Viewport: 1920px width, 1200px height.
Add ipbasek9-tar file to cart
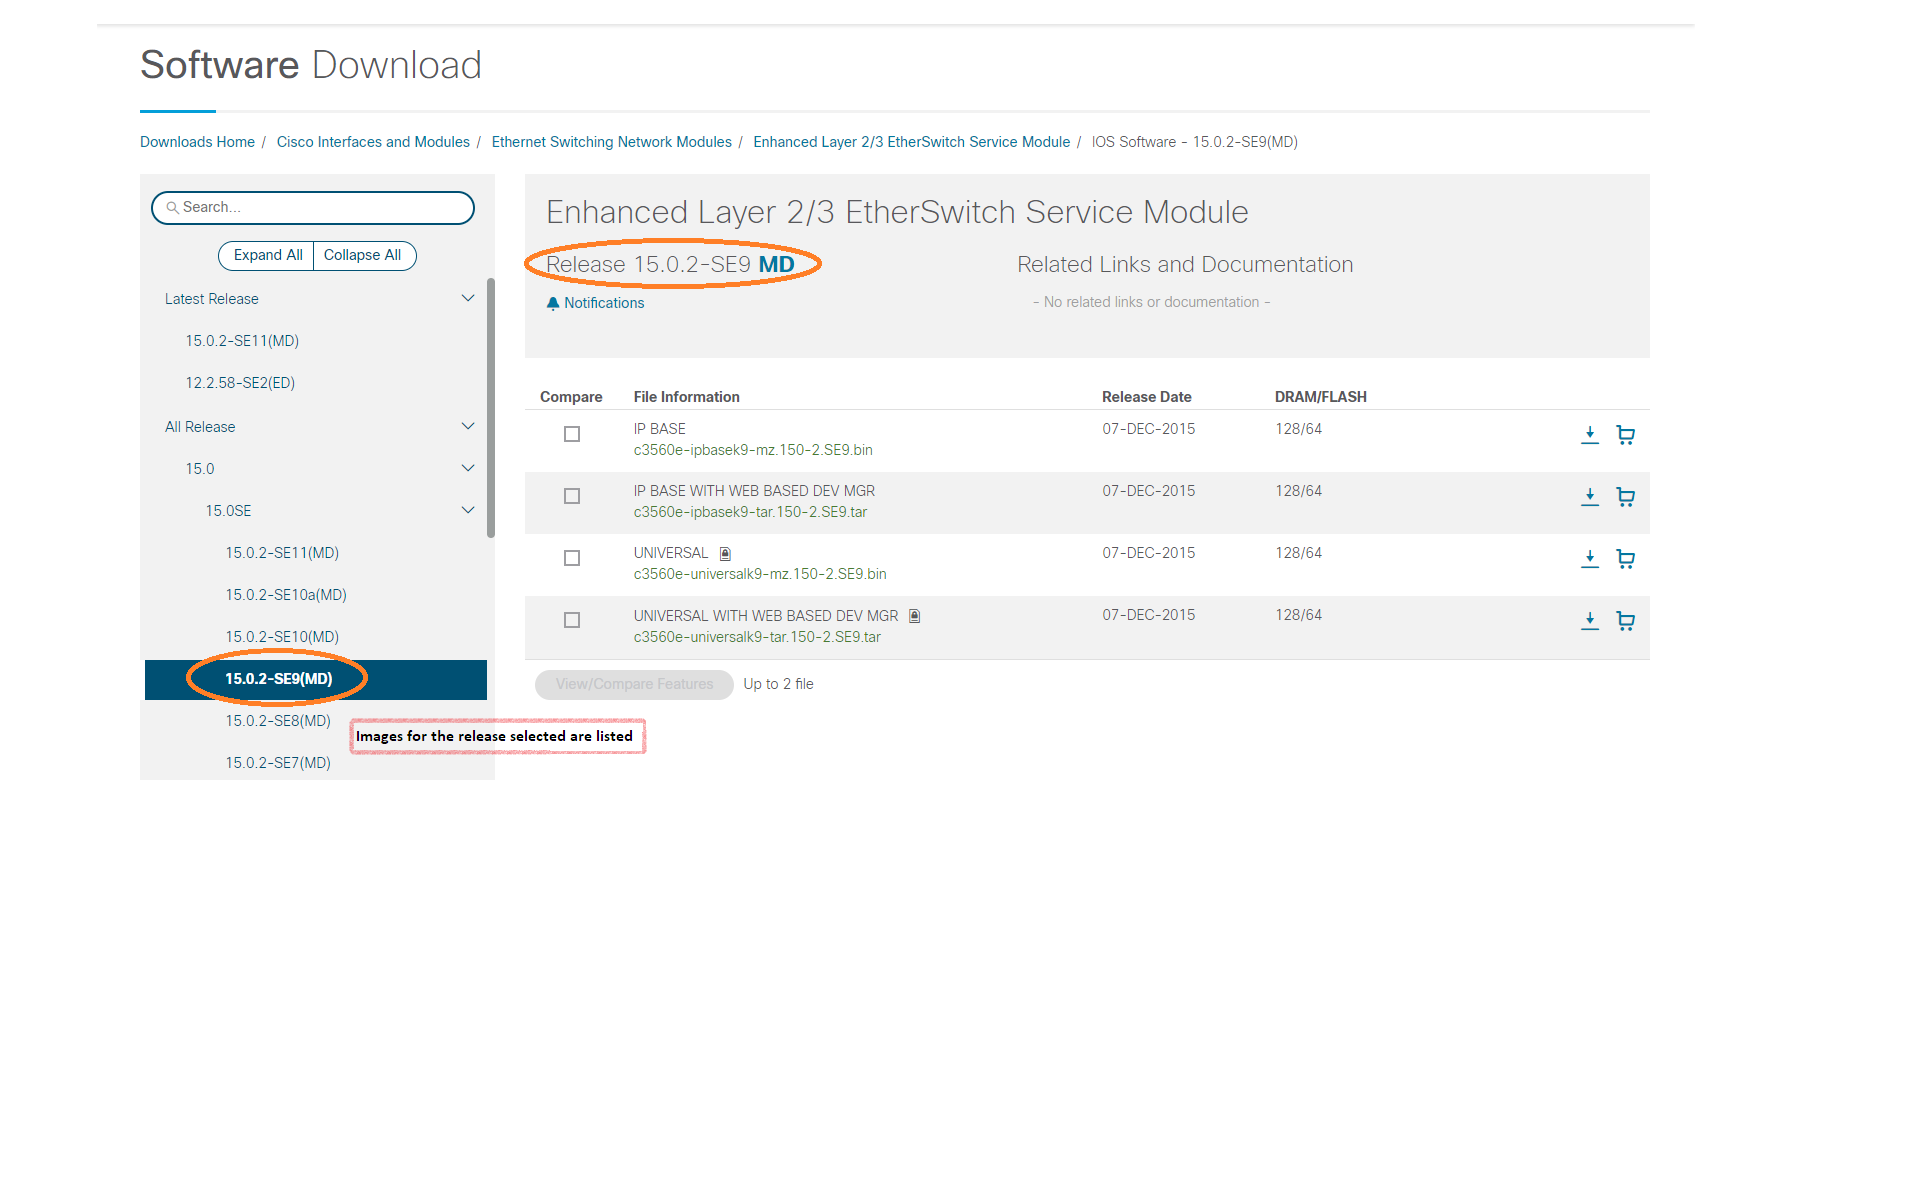(x=1626, y=497)
